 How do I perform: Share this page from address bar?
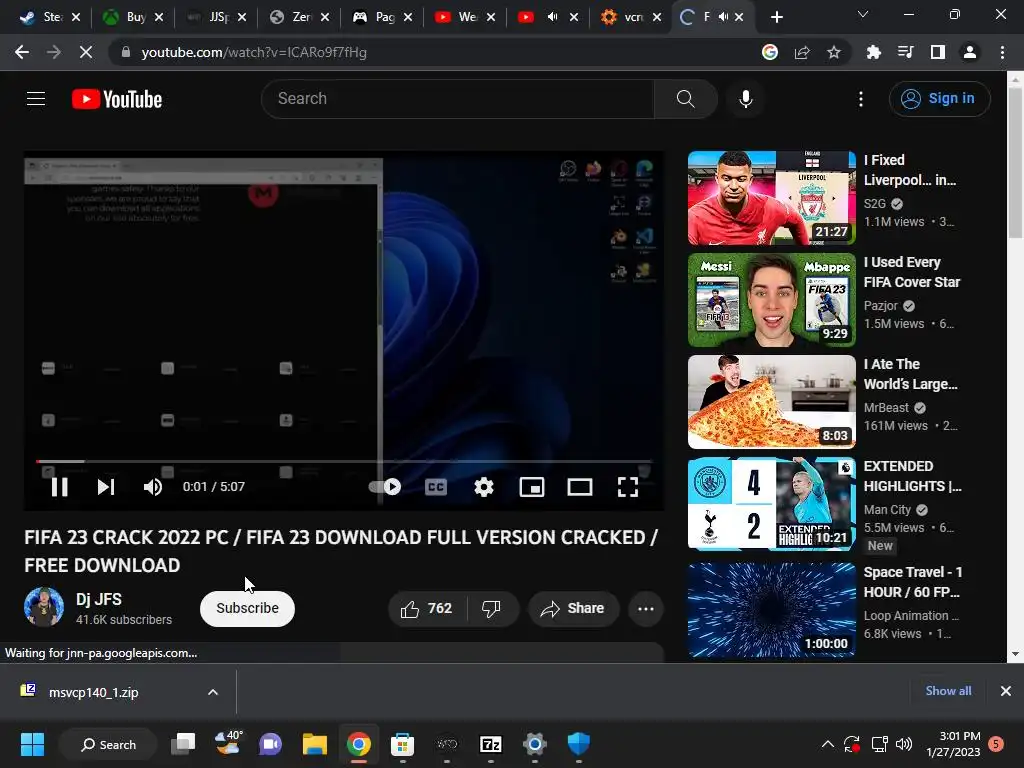point(802,52)
